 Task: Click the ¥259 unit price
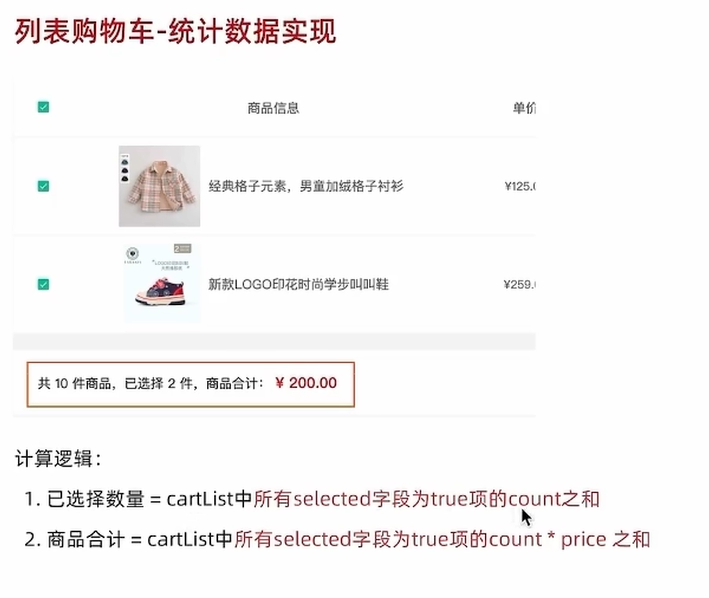click(520, 284)
